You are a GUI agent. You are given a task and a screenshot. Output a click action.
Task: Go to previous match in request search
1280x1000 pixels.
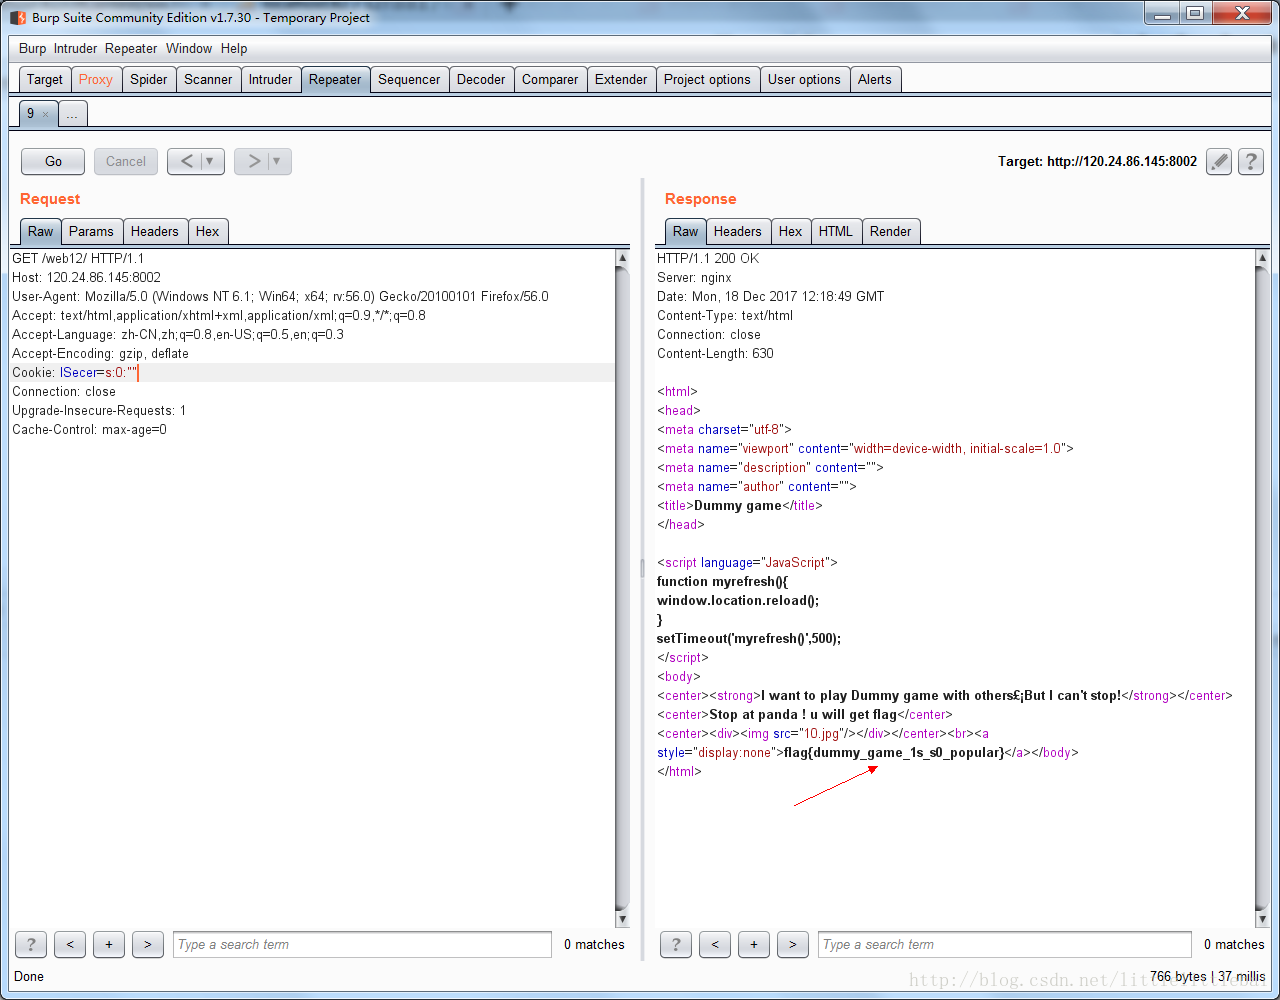(70, 944)
